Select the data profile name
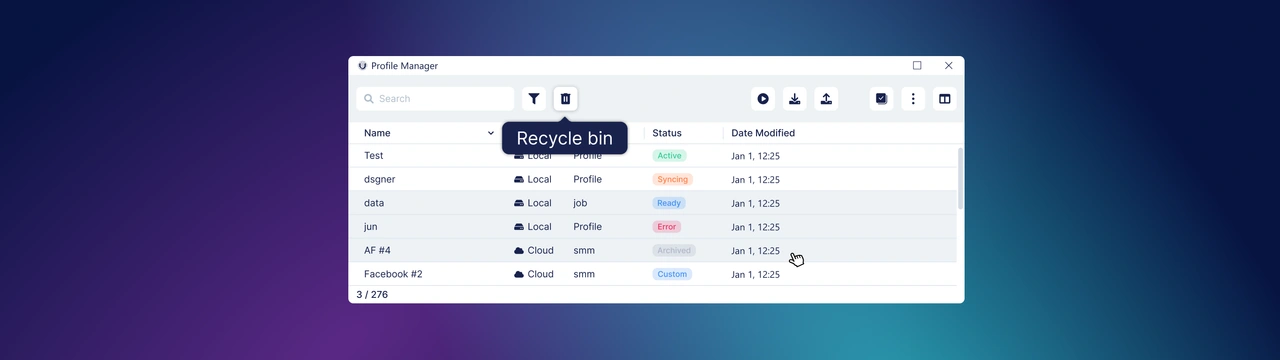The height and width of the screenshot is (360, 1280). pyautogui.click(x=374, y=203)
